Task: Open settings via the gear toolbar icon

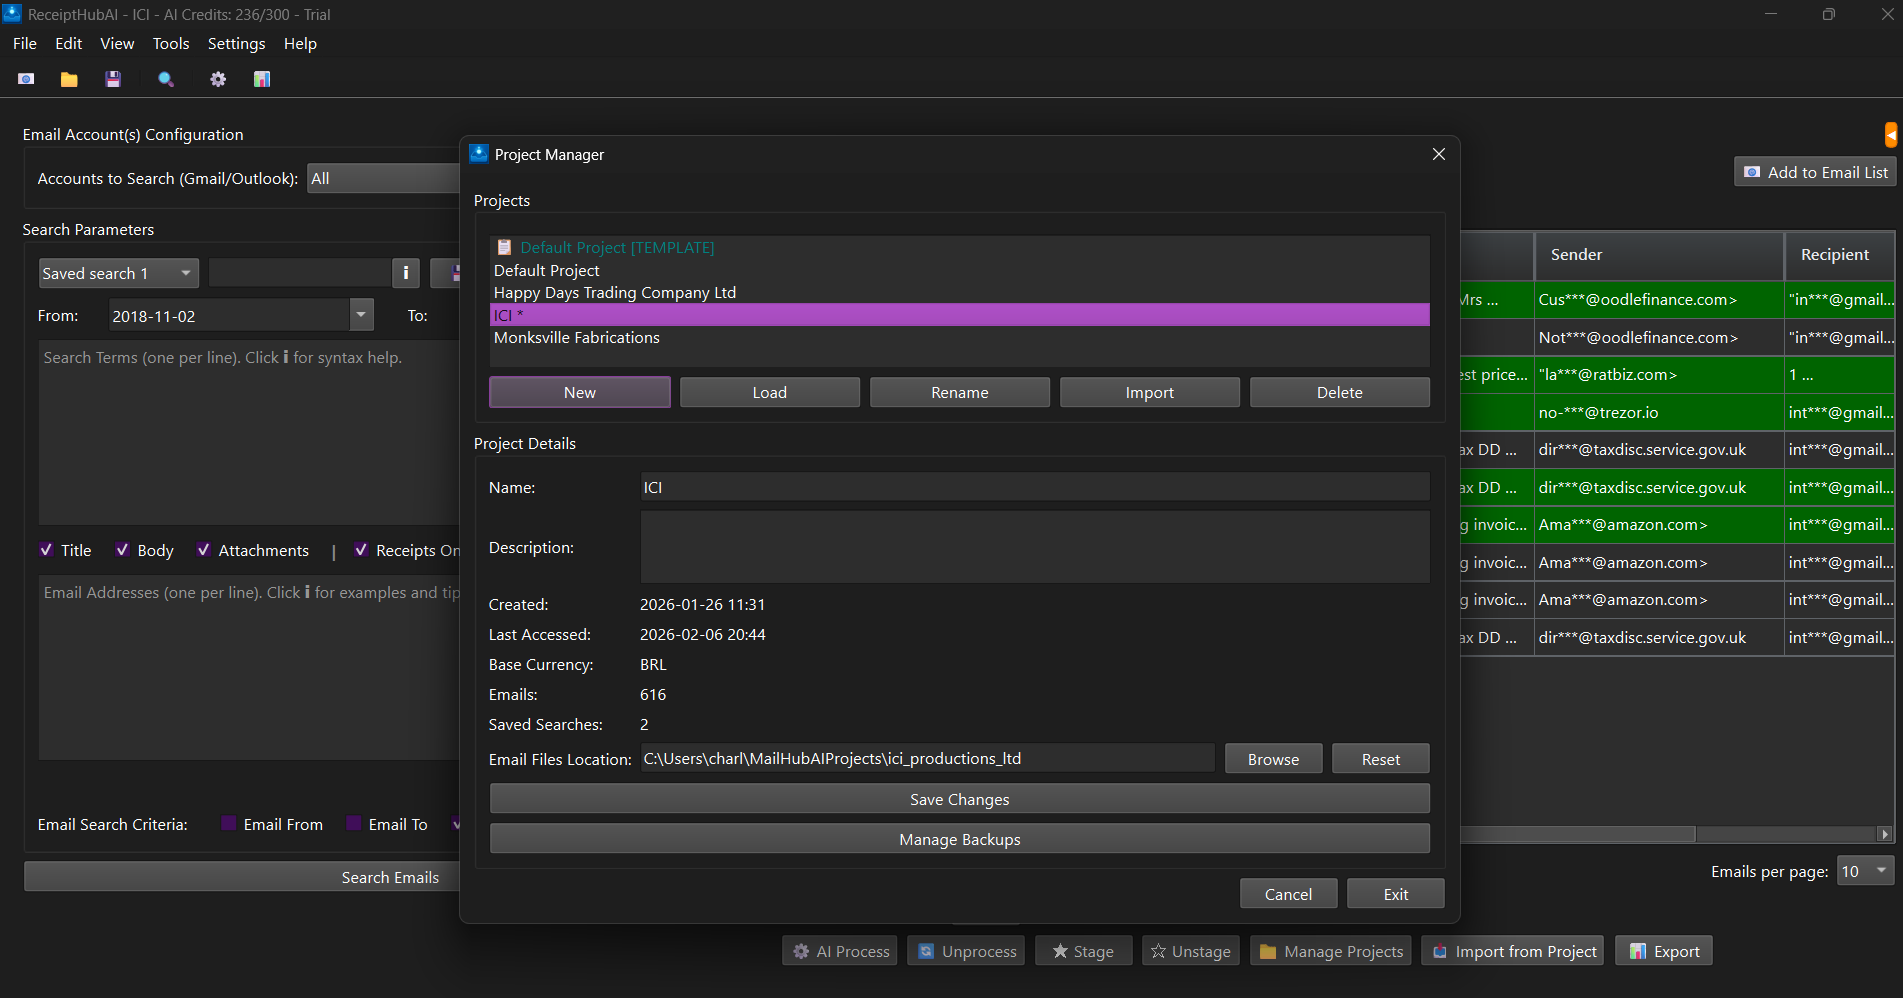Action: coord(218,79)
